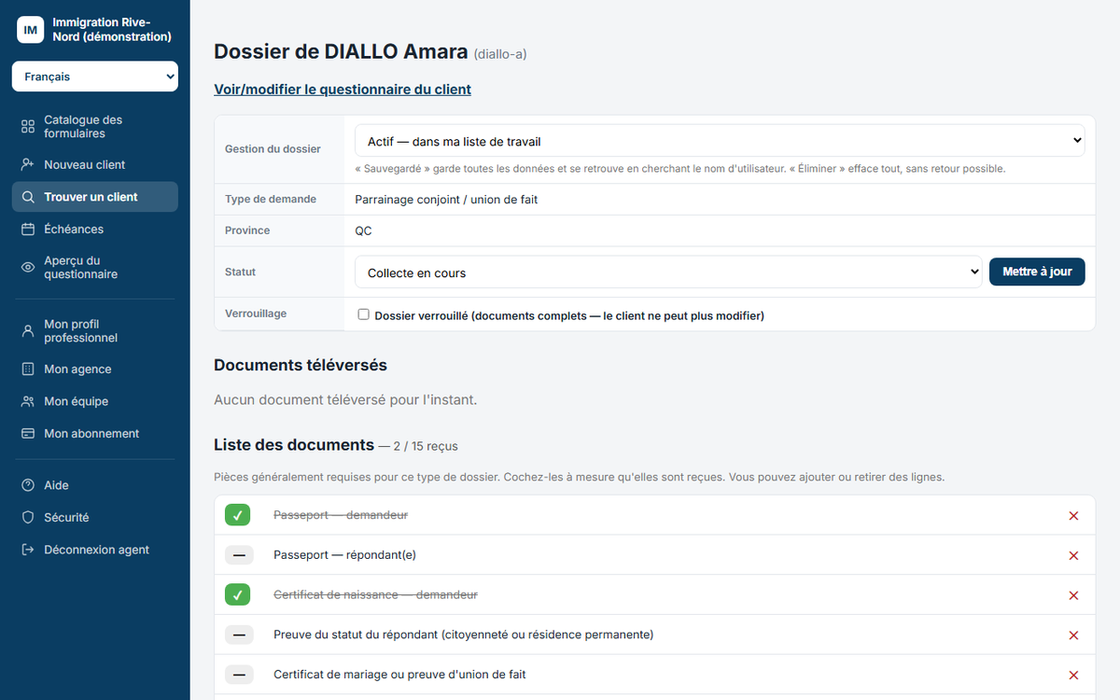Expand the Gestion du dossier dropdown

pos(719,141)
